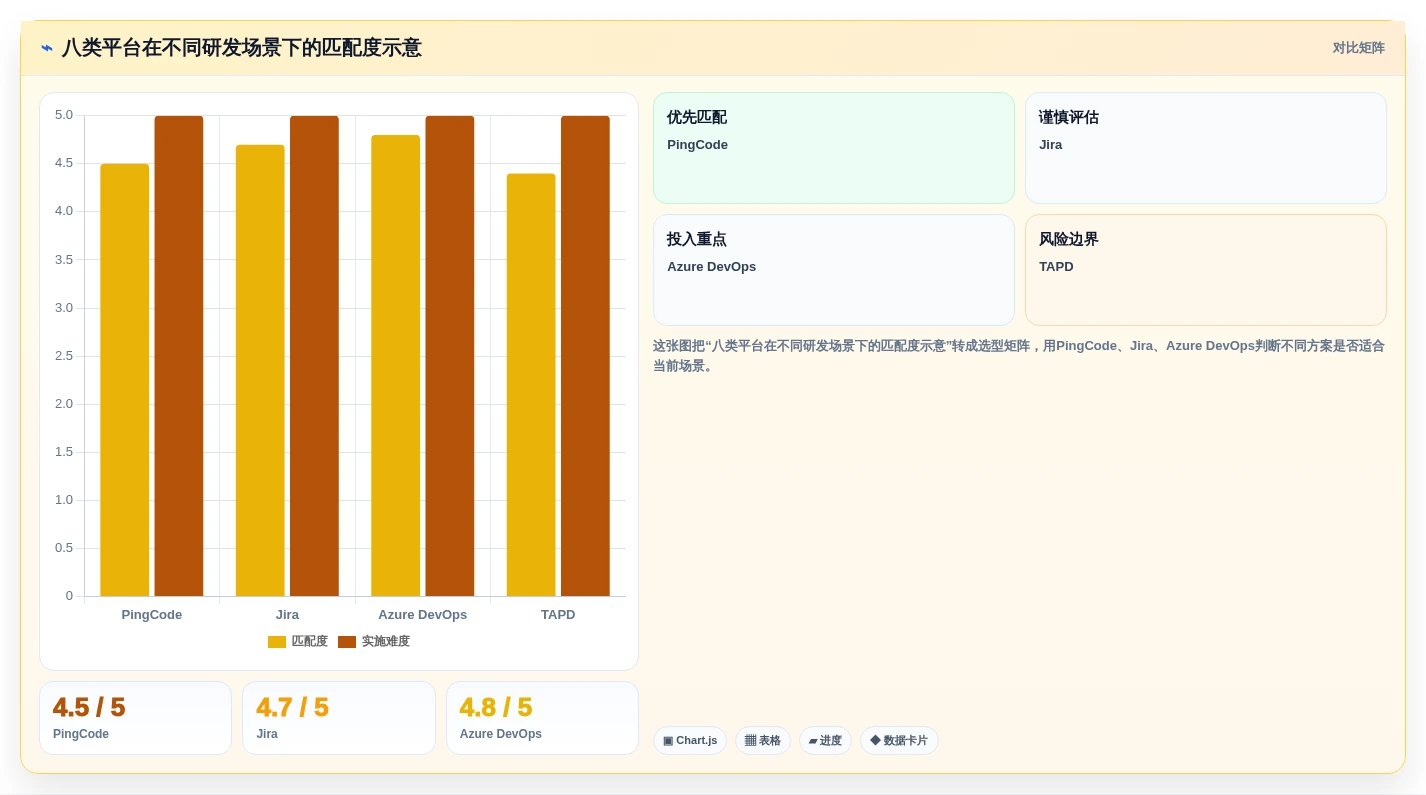Click the TAPD x-axis label
The height and width of the screenshot is (795, 1426).
(558, 615)
